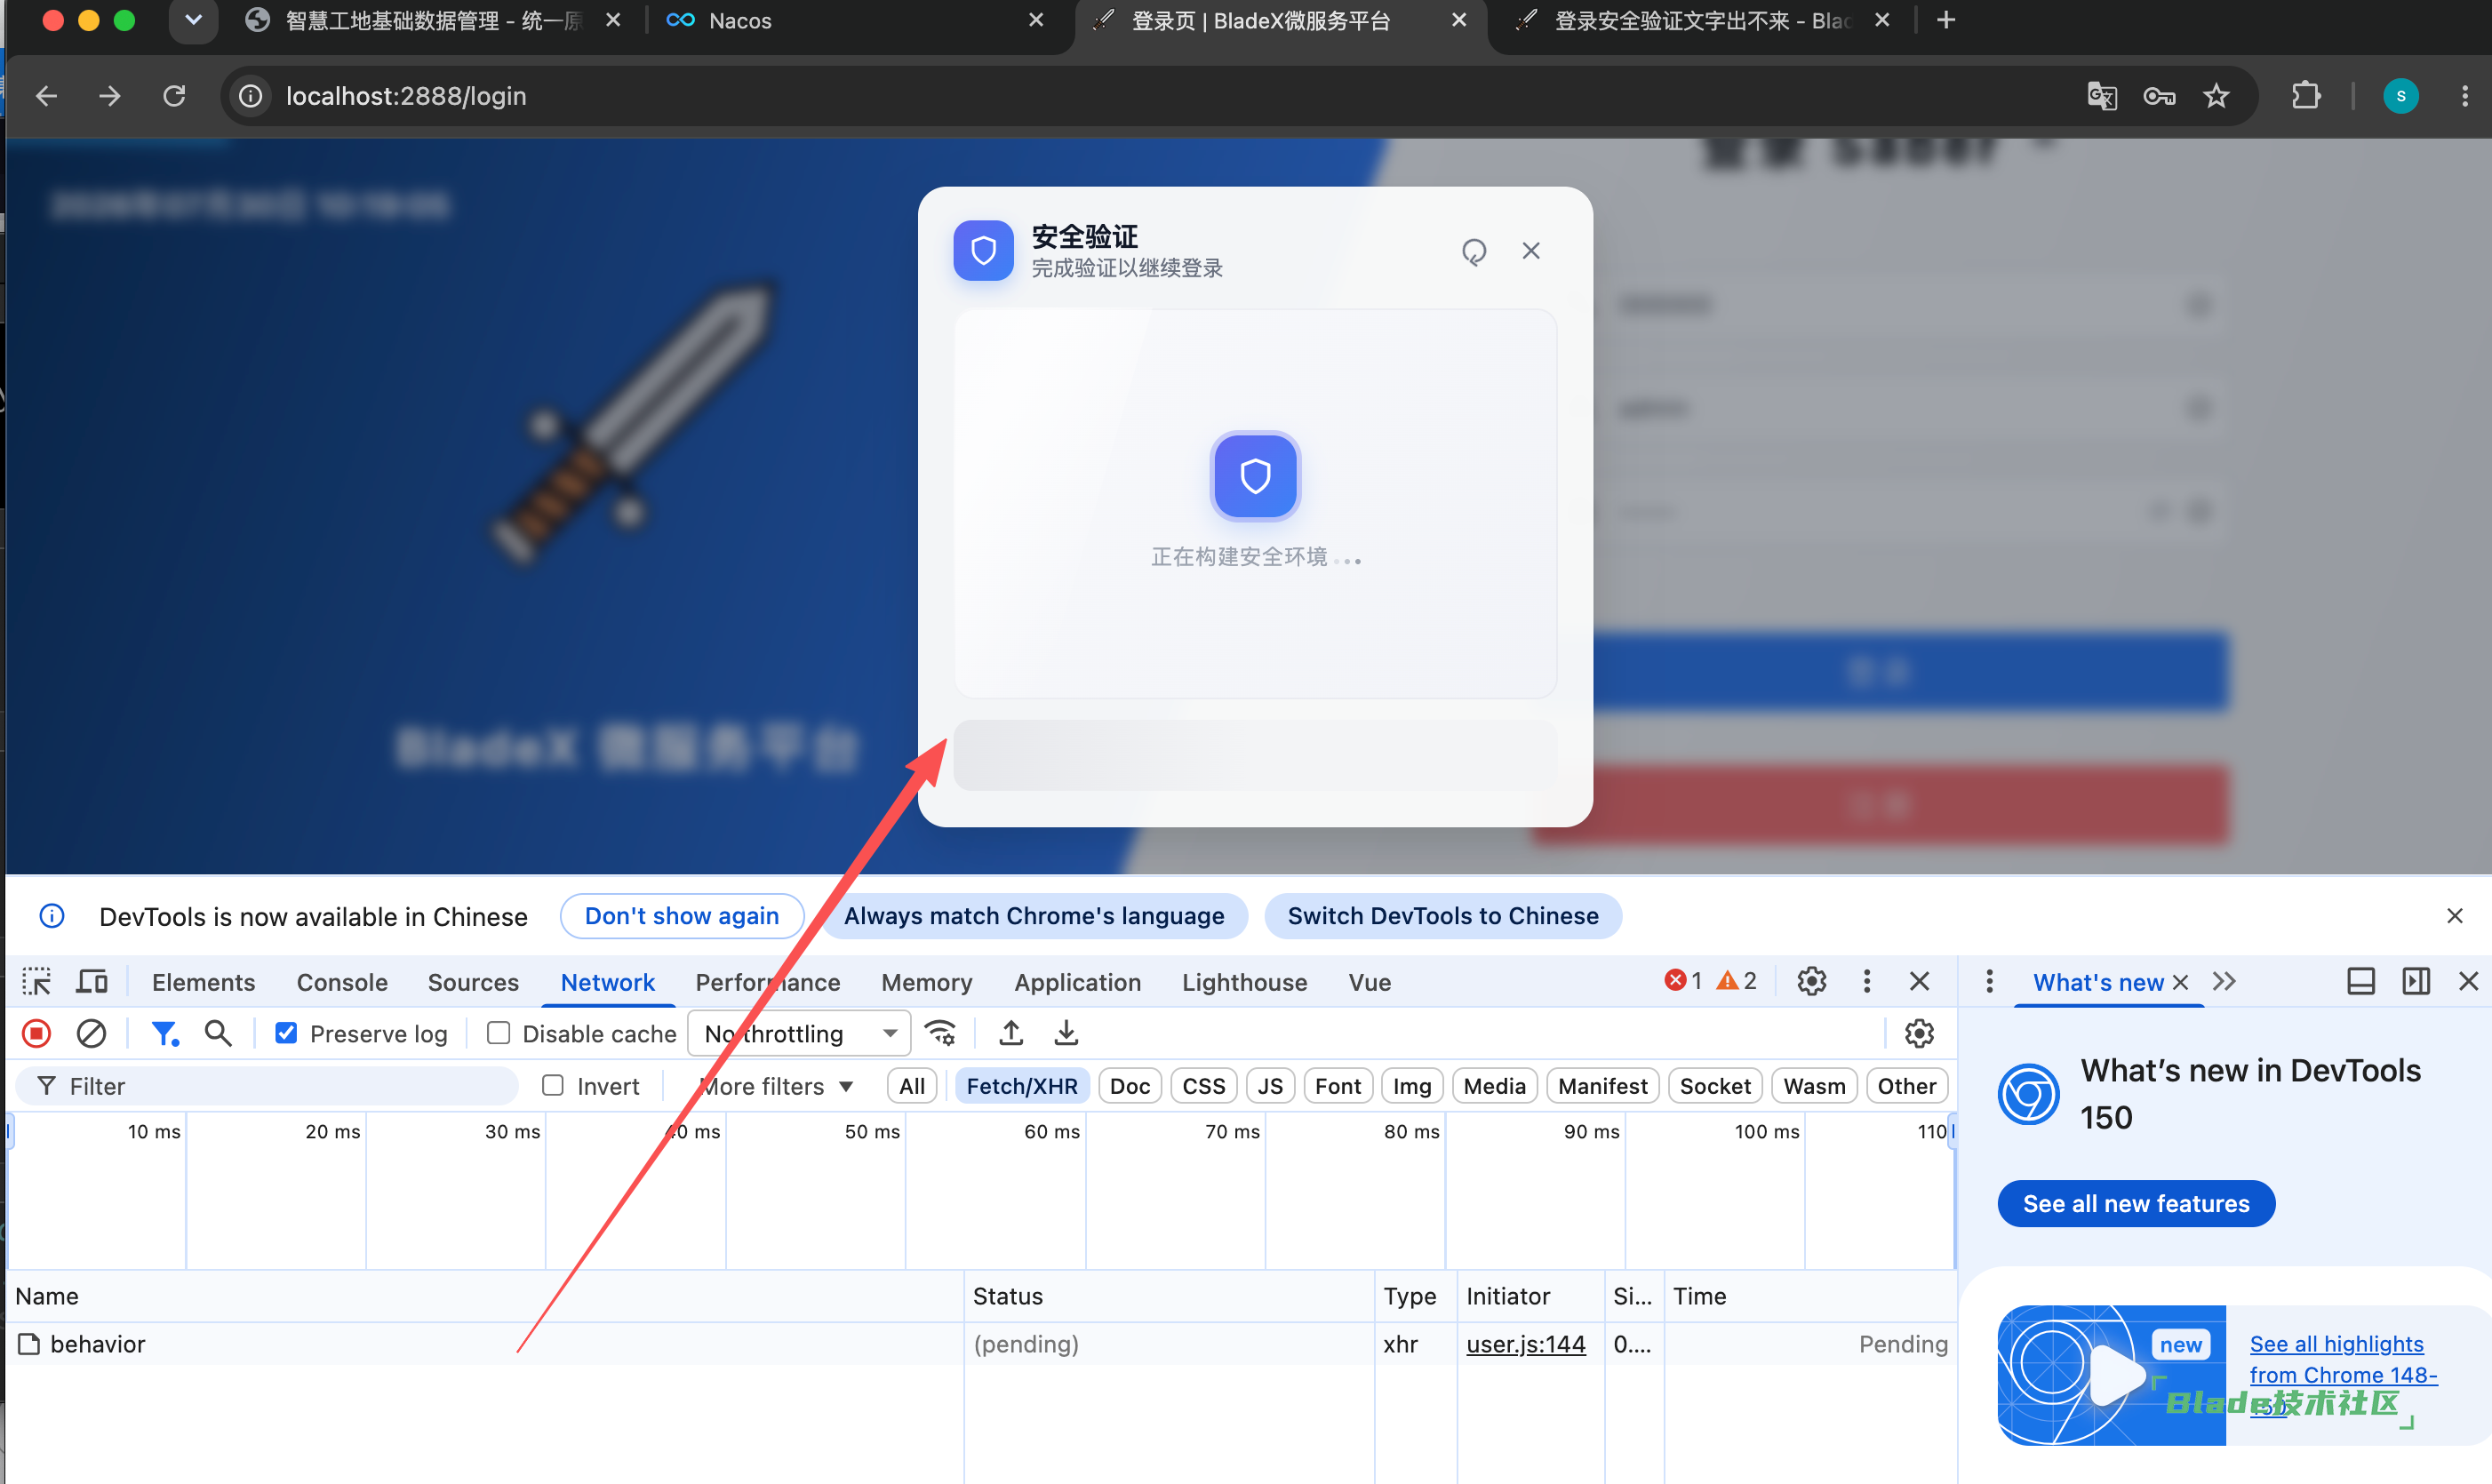View site information icon in address bar
Screen dimensions: 2492x1484
(x=250, y=96)
